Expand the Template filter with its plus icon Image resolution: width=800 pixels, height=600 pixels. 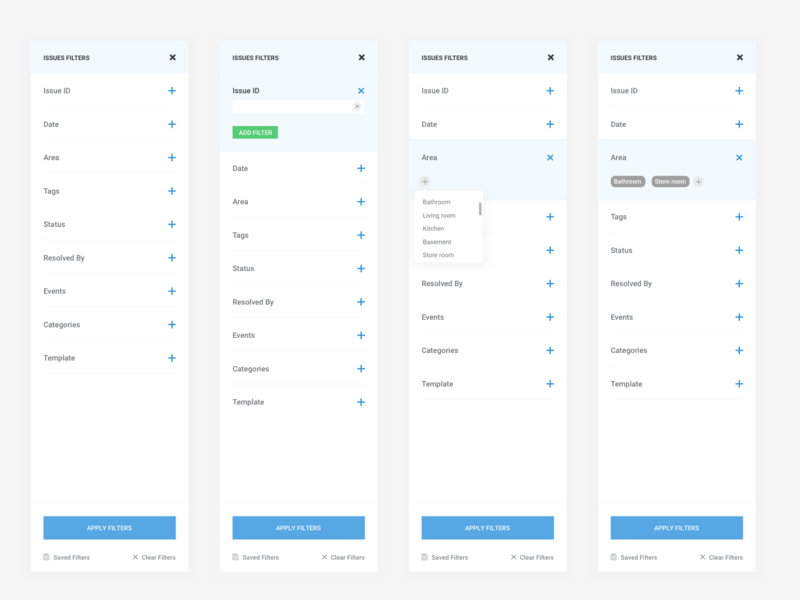click(172, 357)
